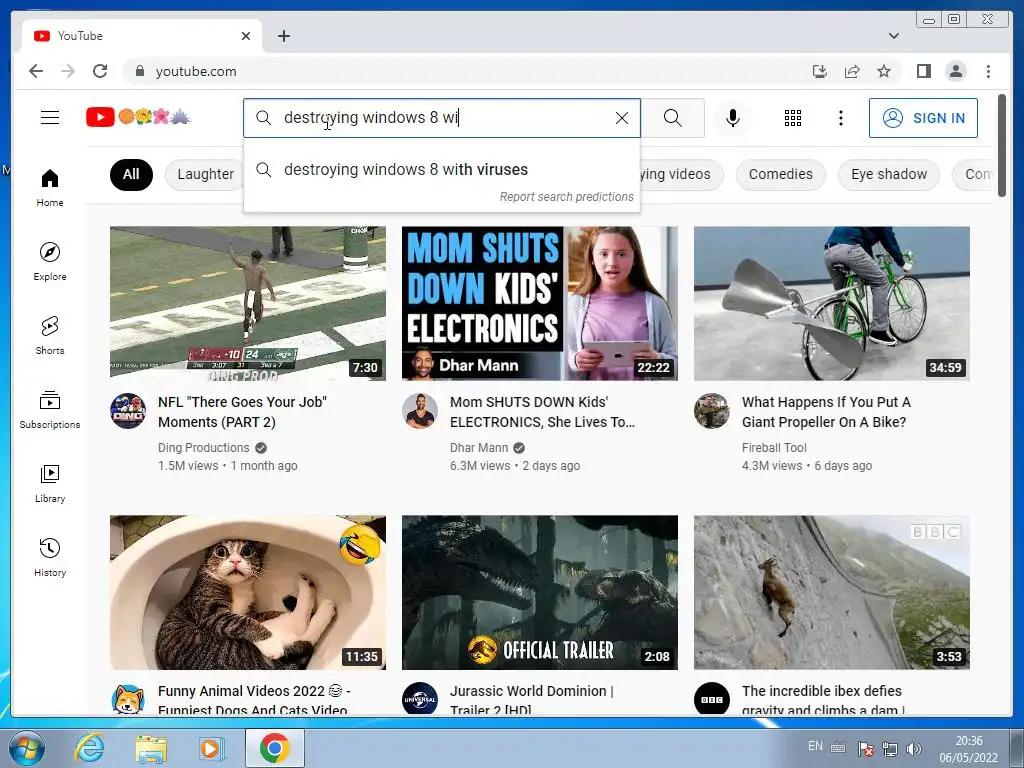This screenshot has width=1024, height=768.
Task: Select the Eye shadow filter chip
Action: [x=889, y=174]
